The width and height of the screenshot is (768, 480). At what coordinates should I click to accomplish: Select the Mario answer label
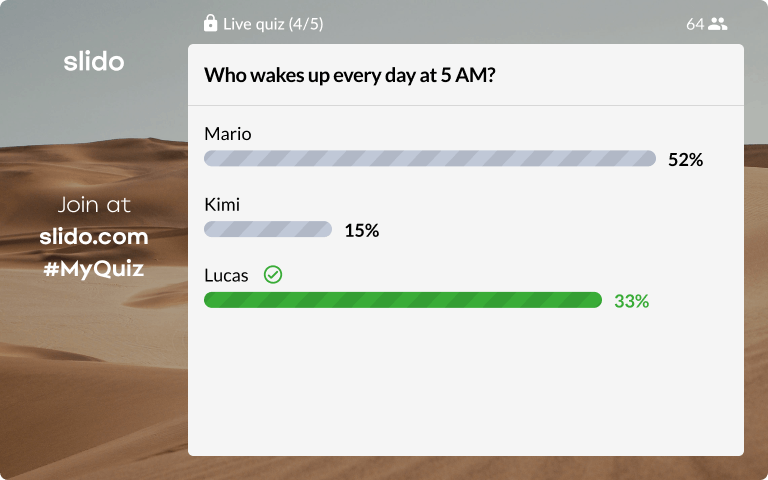[228, 134]
